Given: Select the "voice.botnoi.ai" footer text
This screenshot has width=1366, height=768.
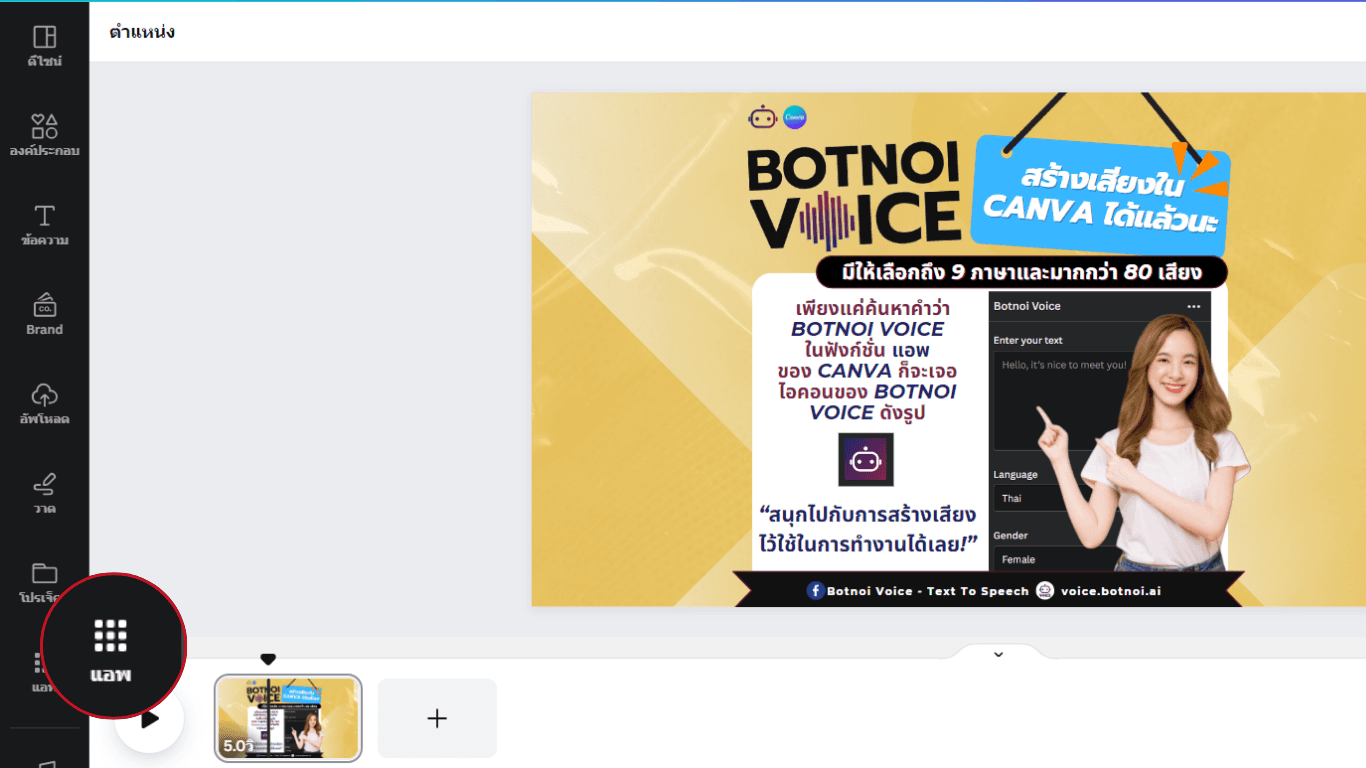Looking at the screenshot, I should [x=1110, y=591].
